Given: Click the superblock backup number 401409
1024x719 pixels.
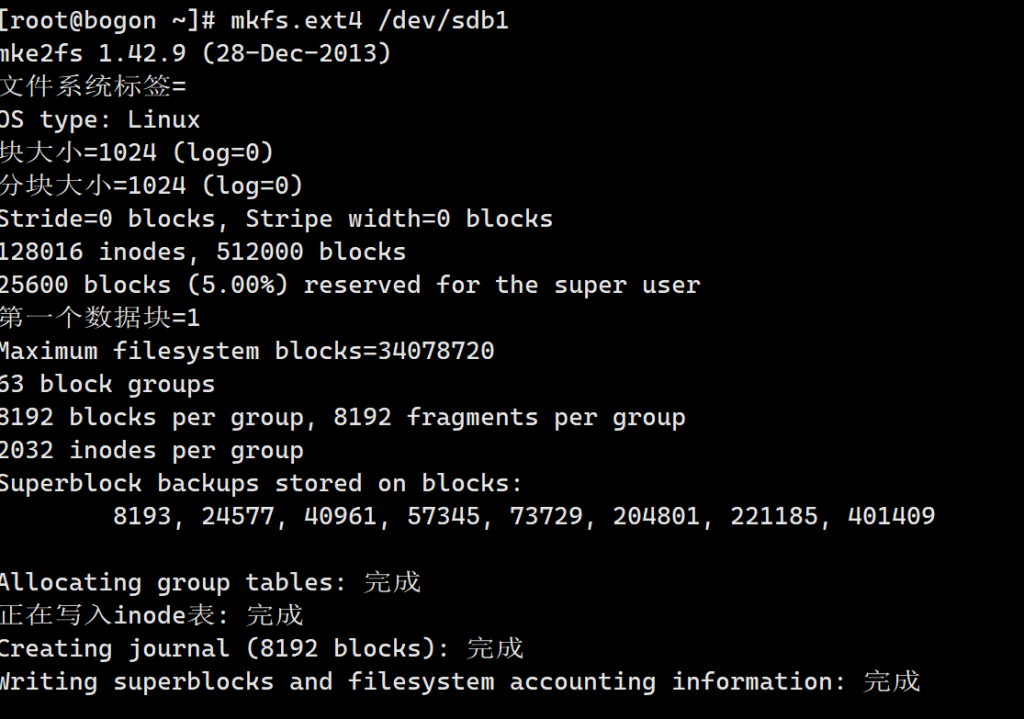Looking at the screenshot, I should (x=891, y=516).
